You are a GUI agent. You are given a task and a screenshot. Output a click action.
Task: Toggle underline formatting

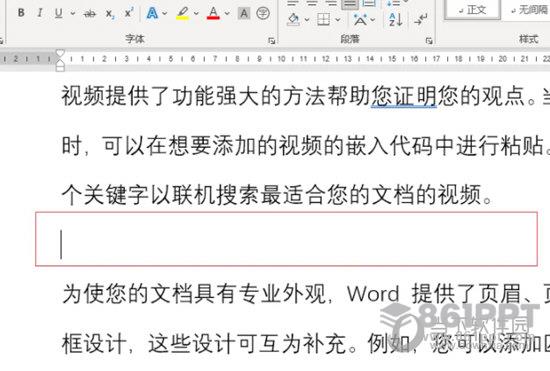coord(59,13)
